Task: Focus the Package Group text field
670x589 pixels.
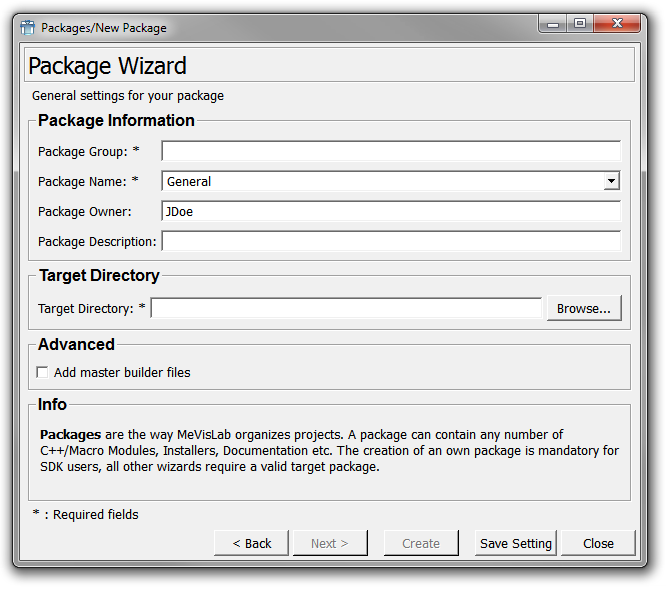Action: [x=390, y=152]
